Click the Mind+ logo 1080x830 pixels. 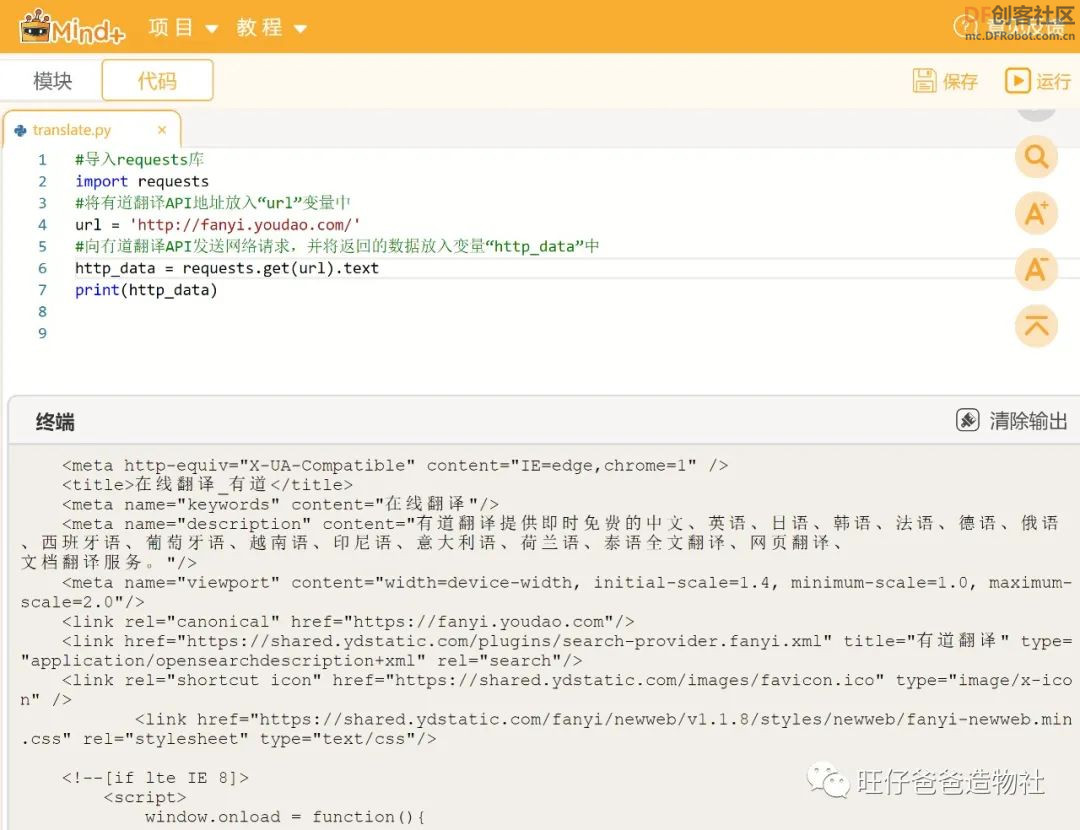(72, 27)
